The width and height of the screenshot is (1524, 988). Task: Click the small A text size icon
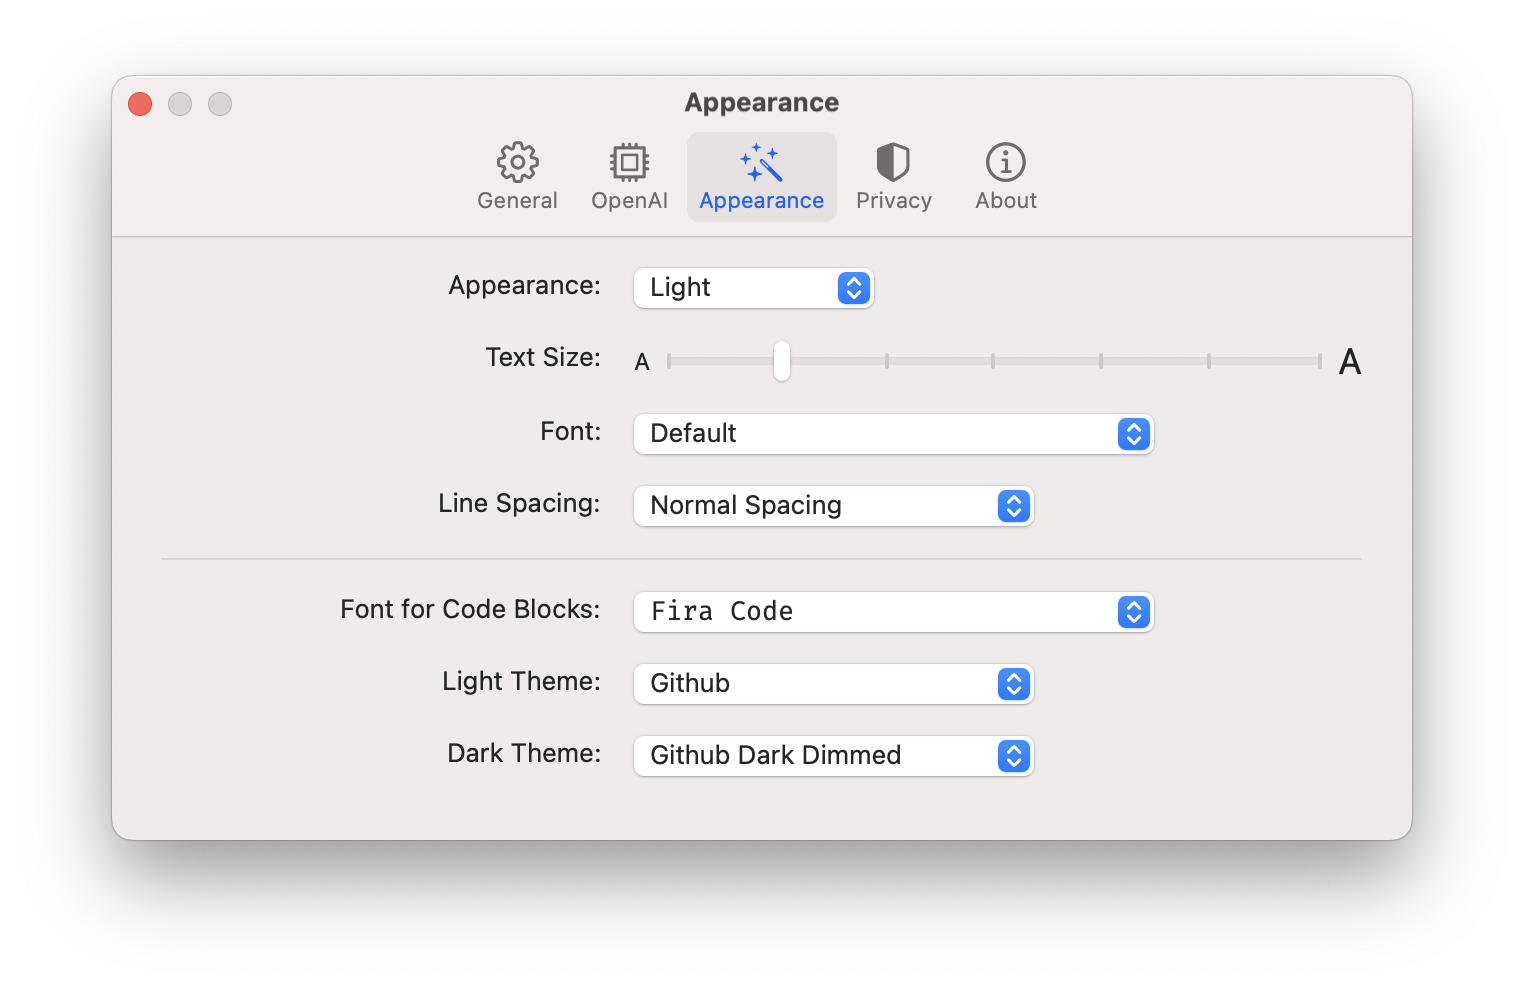[642, 362]
